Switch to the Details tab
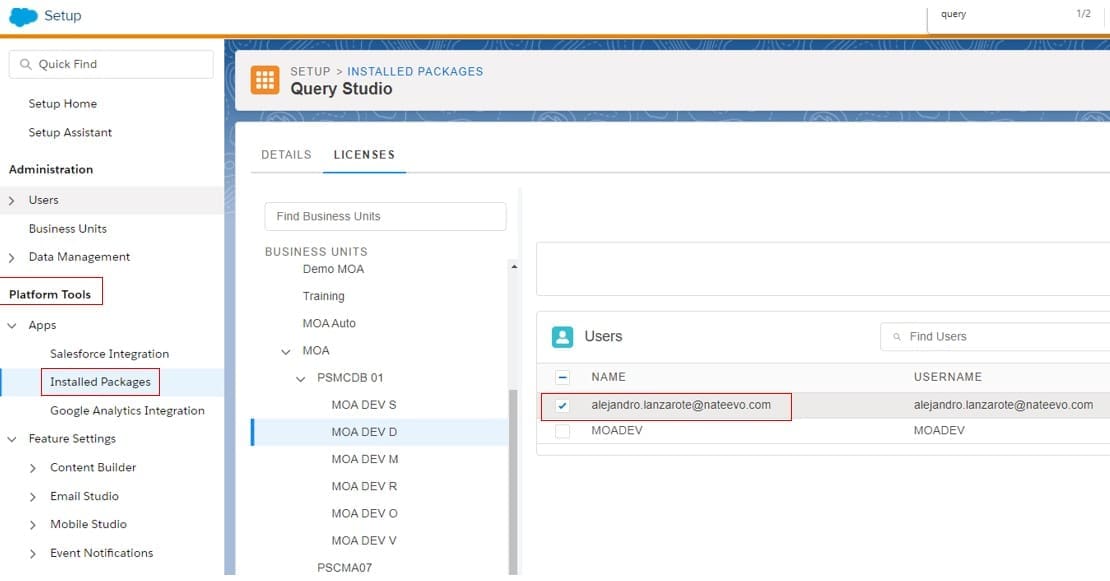This screenshot has width=1110, height=581. 286,155
